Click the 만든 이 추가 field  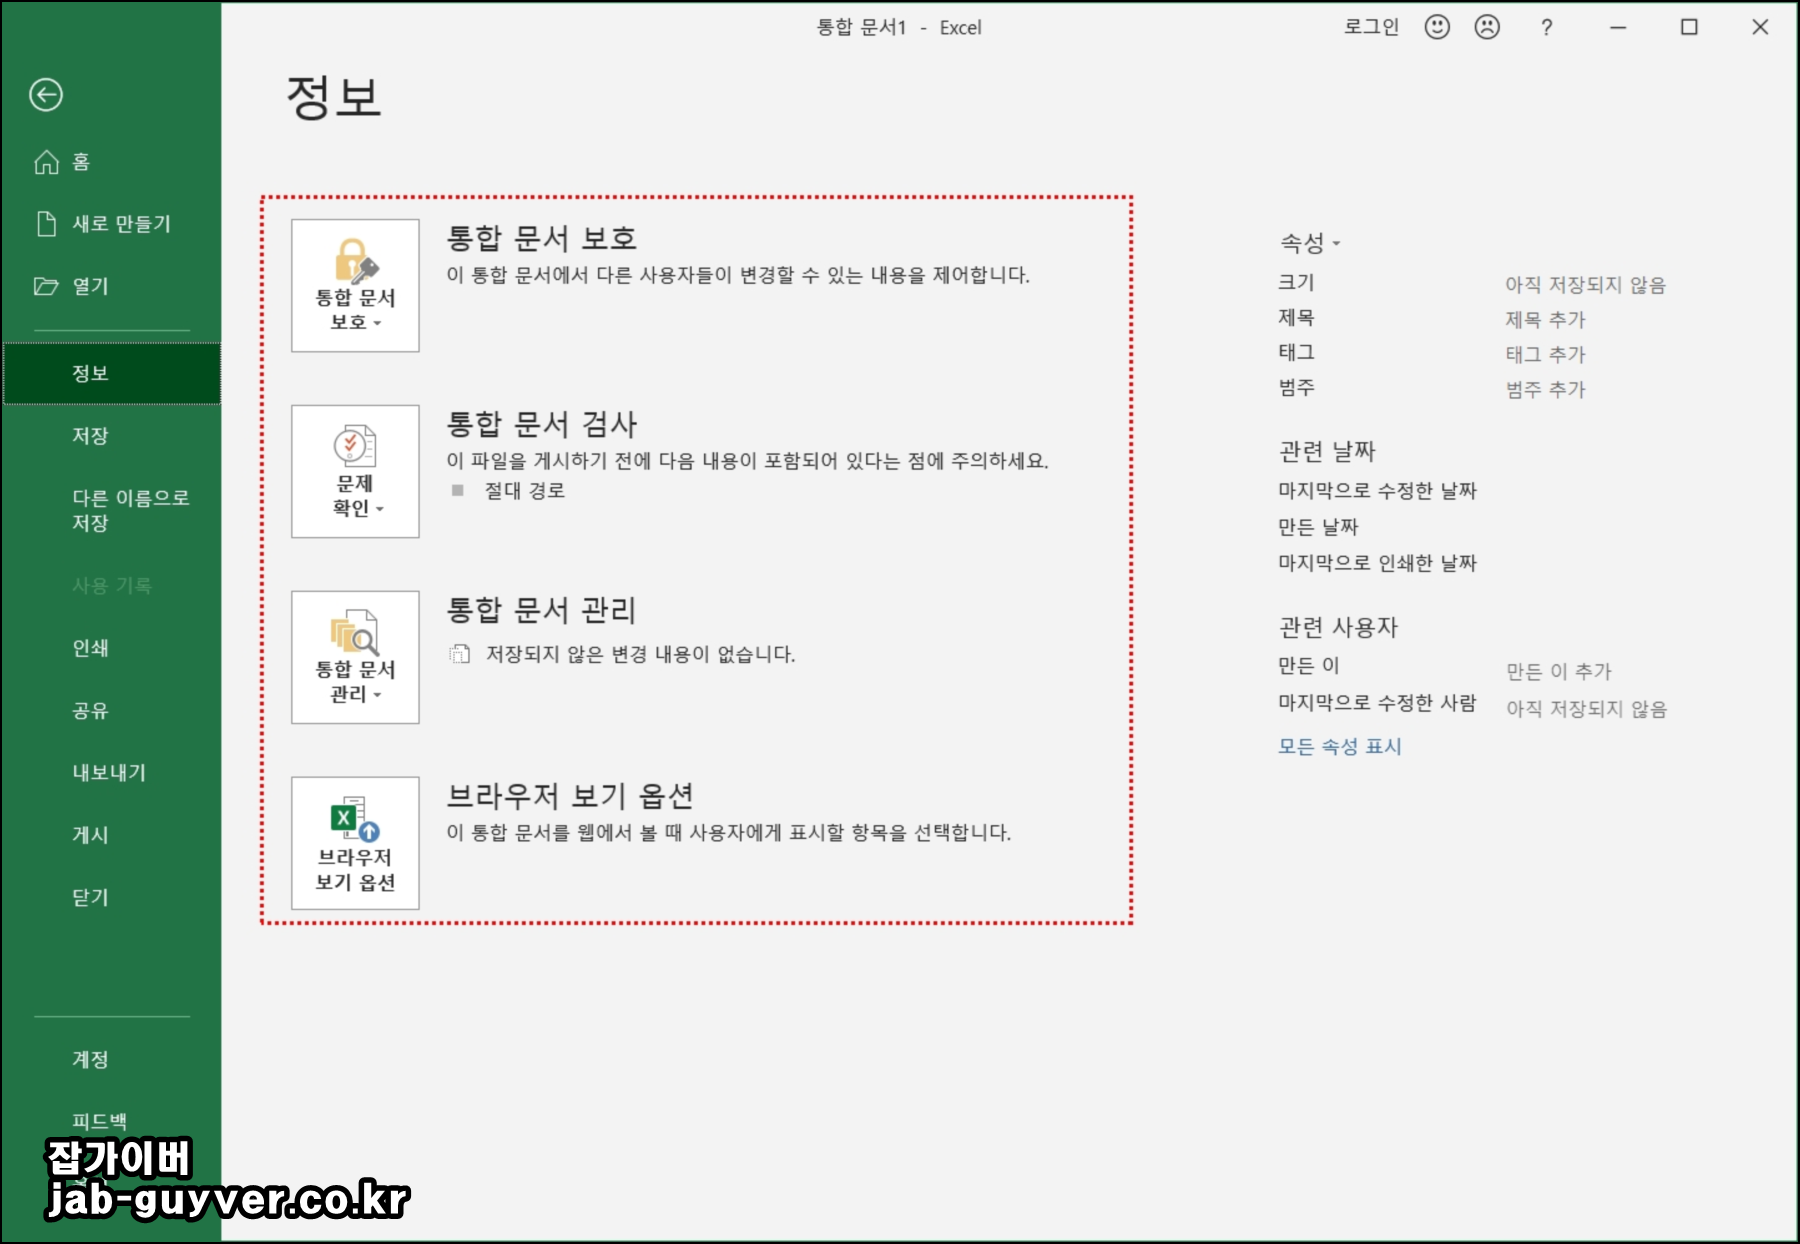[1559, 671]
